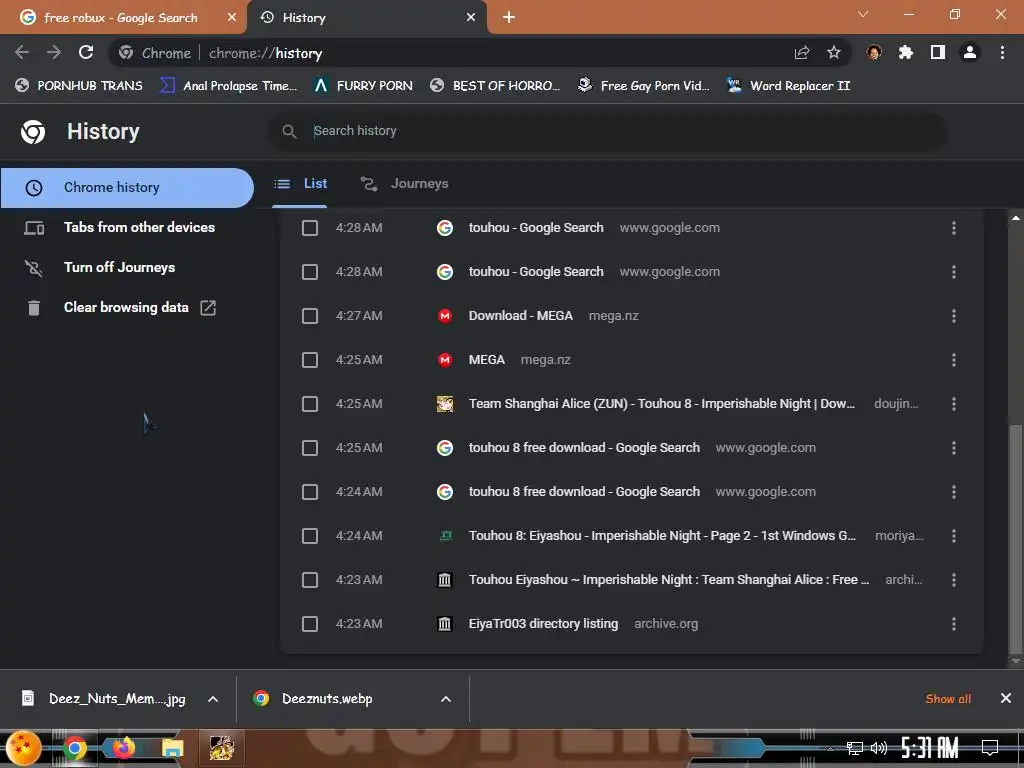Open EiyaTr003 directory listing entry
The width and height of the screenshot is (1024, 768).
point(543,624)
